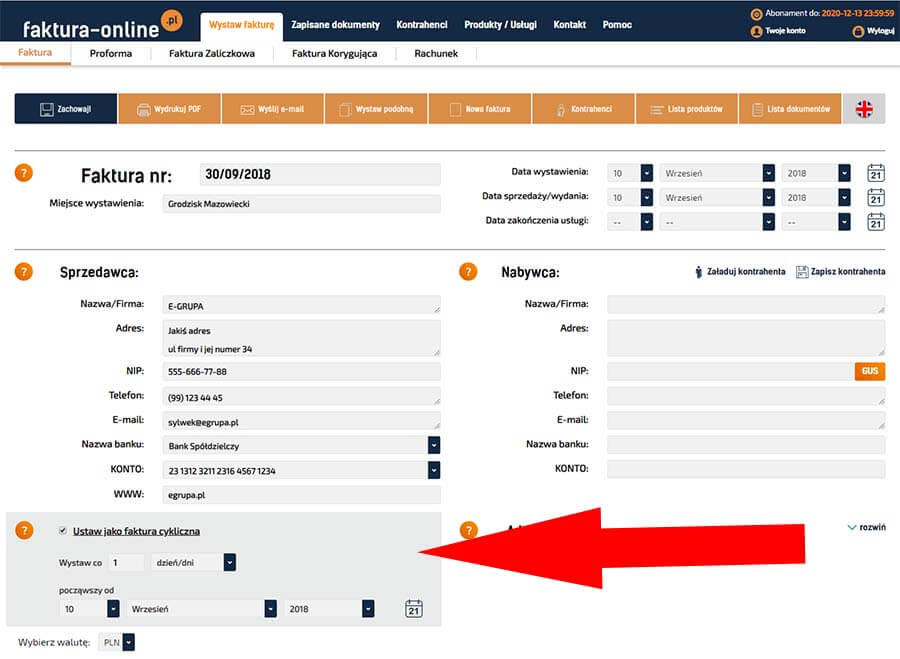Click Nowa faktura button

pyautogui.click(x=480, y=108)
